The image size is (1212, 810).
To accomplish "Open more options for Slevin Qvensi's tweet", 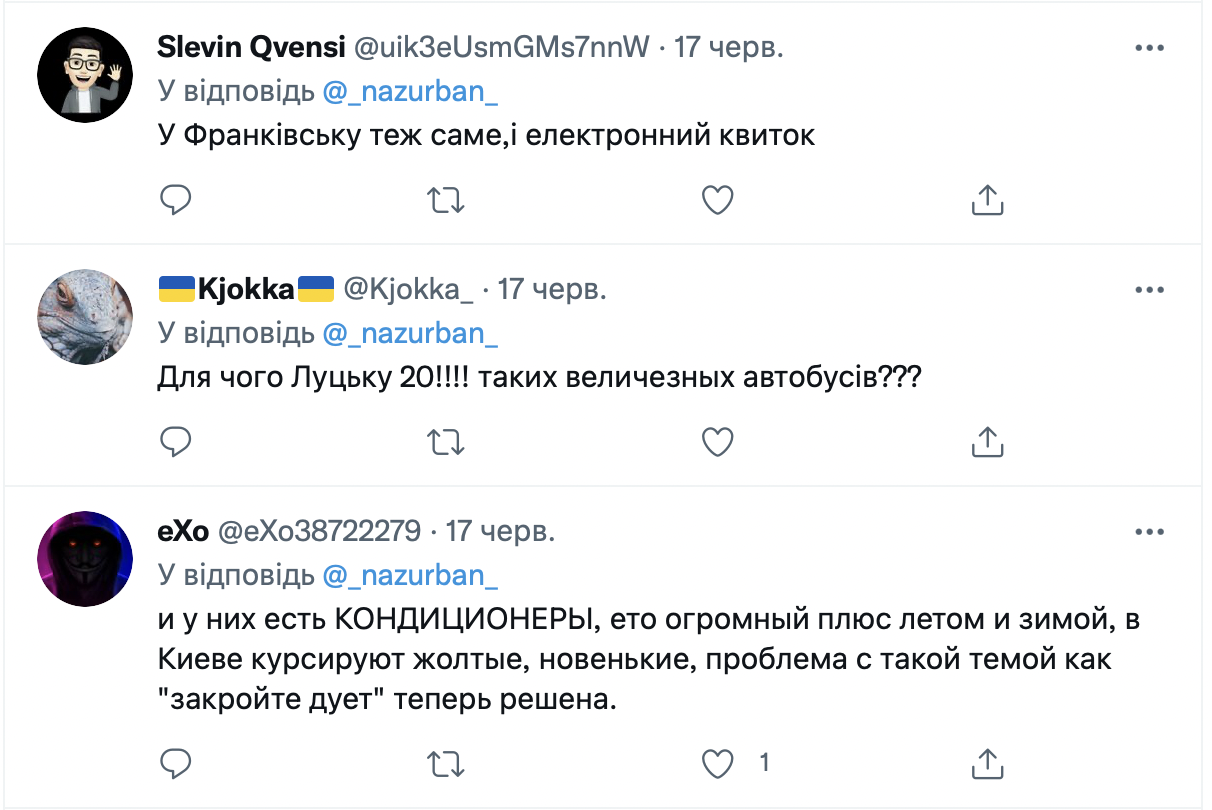I will [x=1149, y=48].
